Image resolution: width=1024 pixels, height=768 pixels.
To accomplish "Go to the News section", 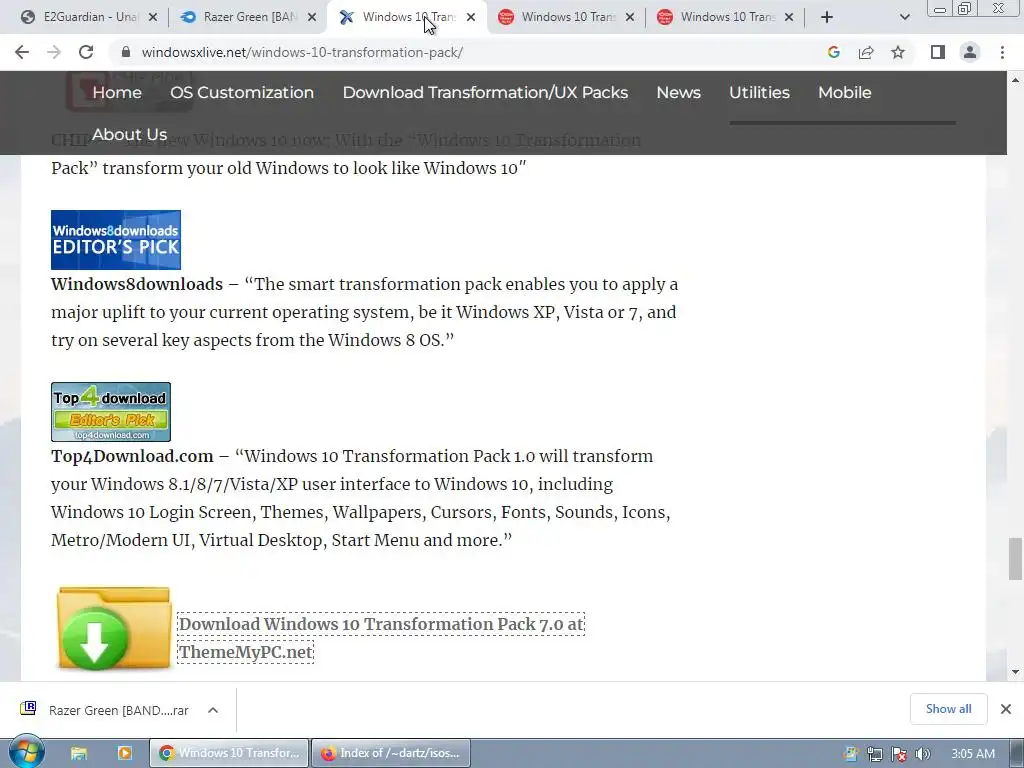I will [x=679, y=92].
